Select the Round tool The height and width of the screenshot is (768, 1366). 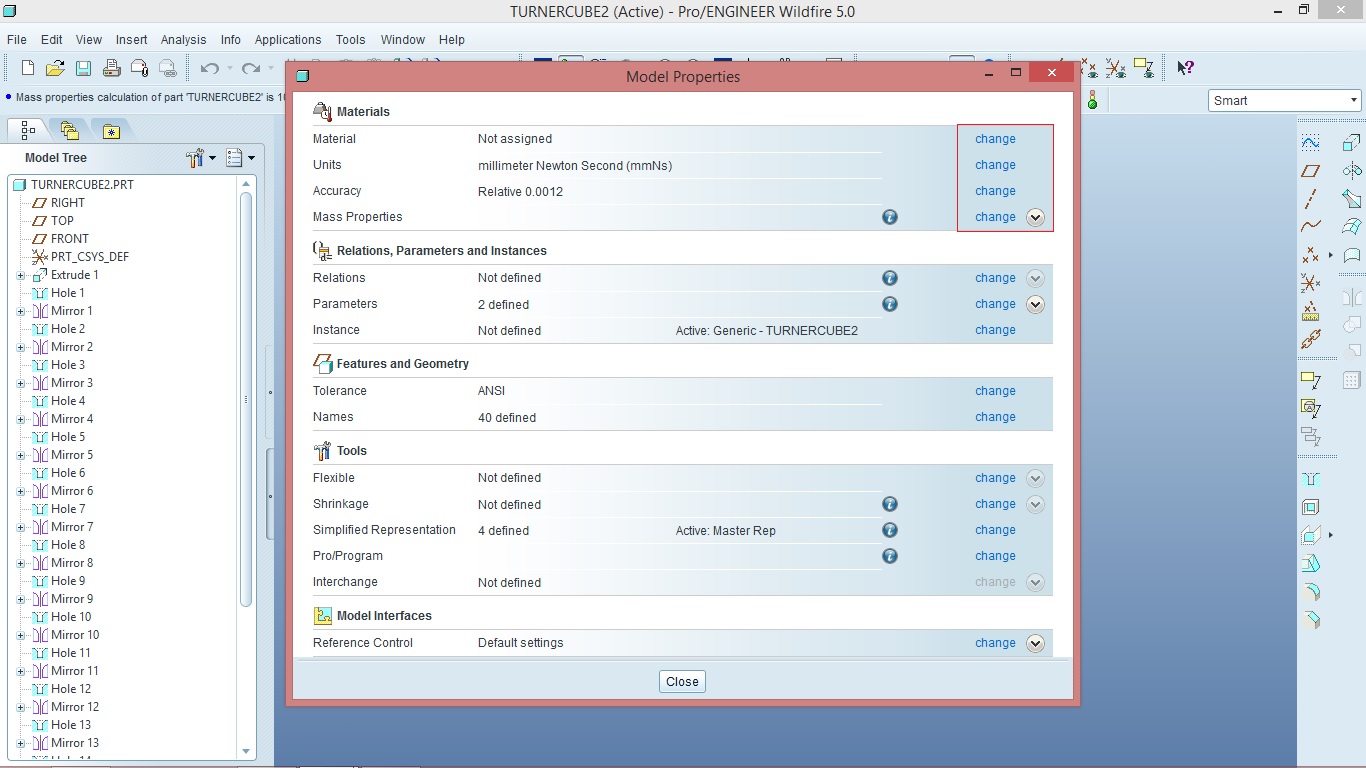tap(1311, 592)
